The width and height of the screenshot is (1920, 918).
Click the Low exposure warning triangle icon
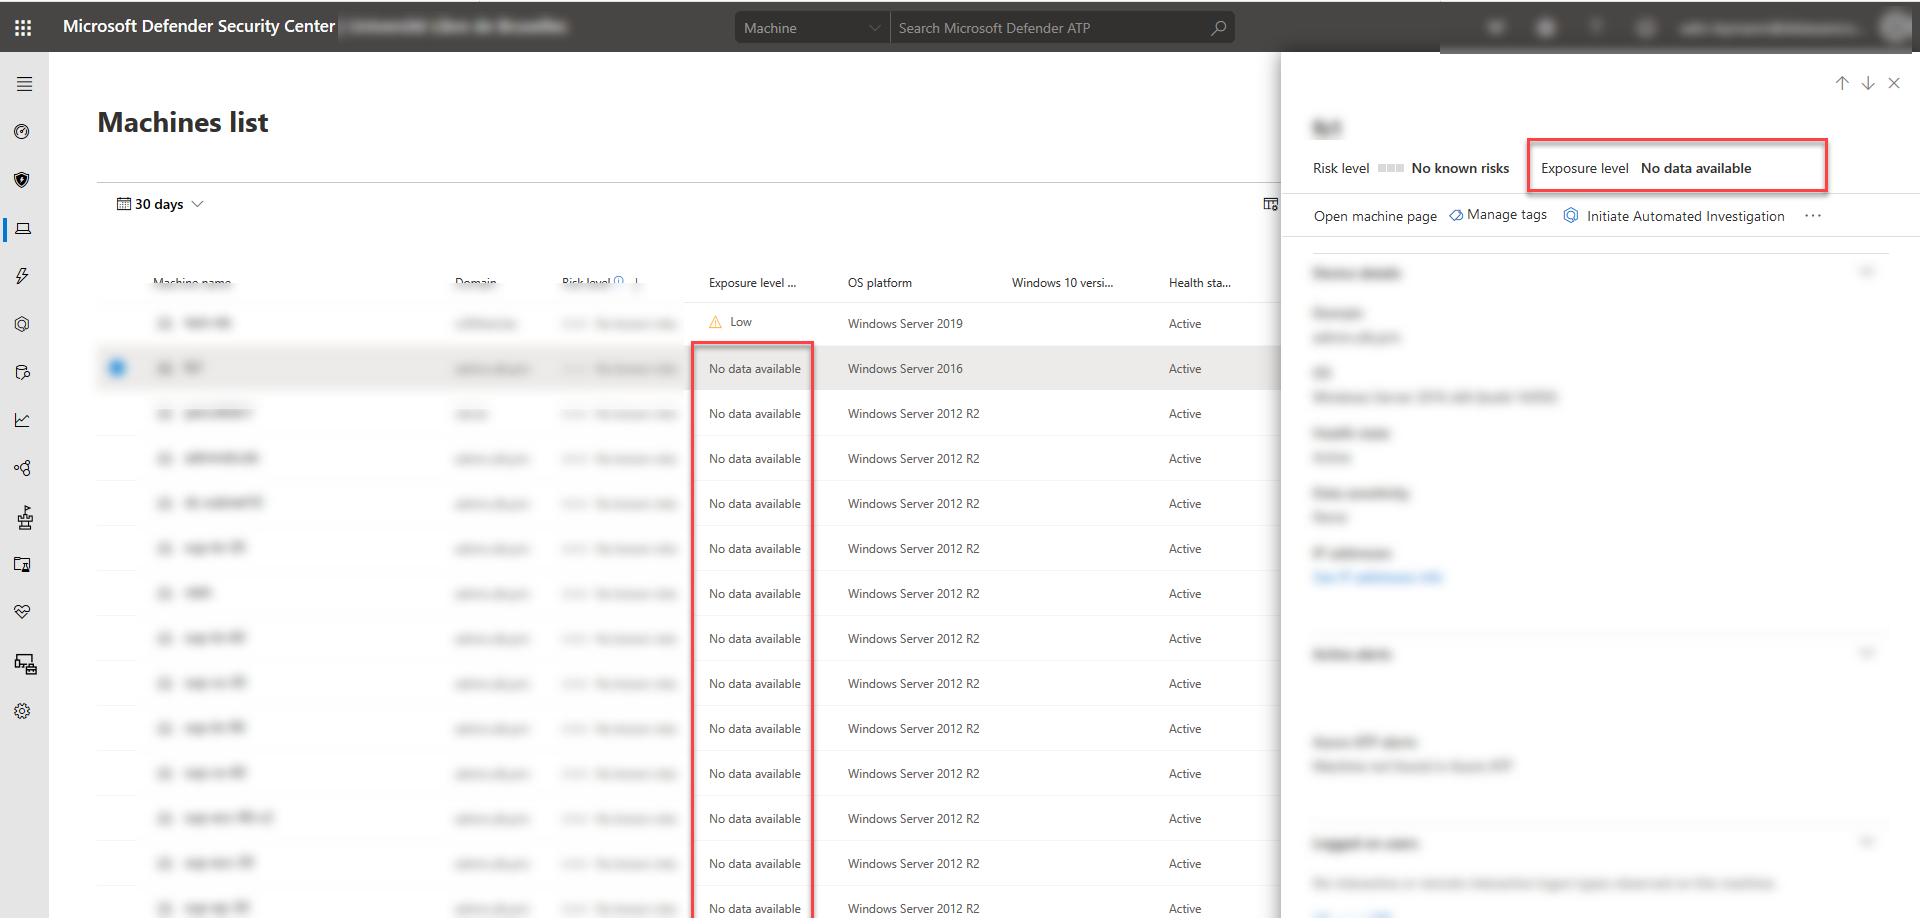[715, 322]
